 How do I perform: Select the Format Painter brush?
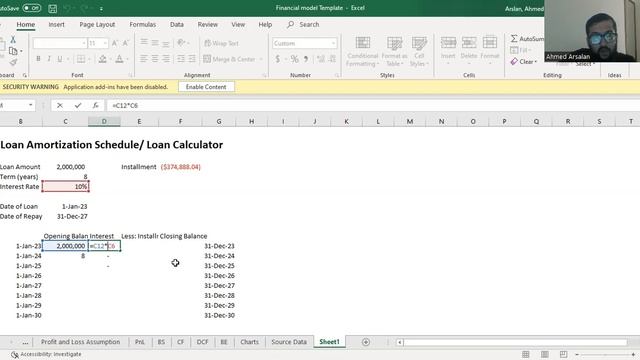click(13, 62)
